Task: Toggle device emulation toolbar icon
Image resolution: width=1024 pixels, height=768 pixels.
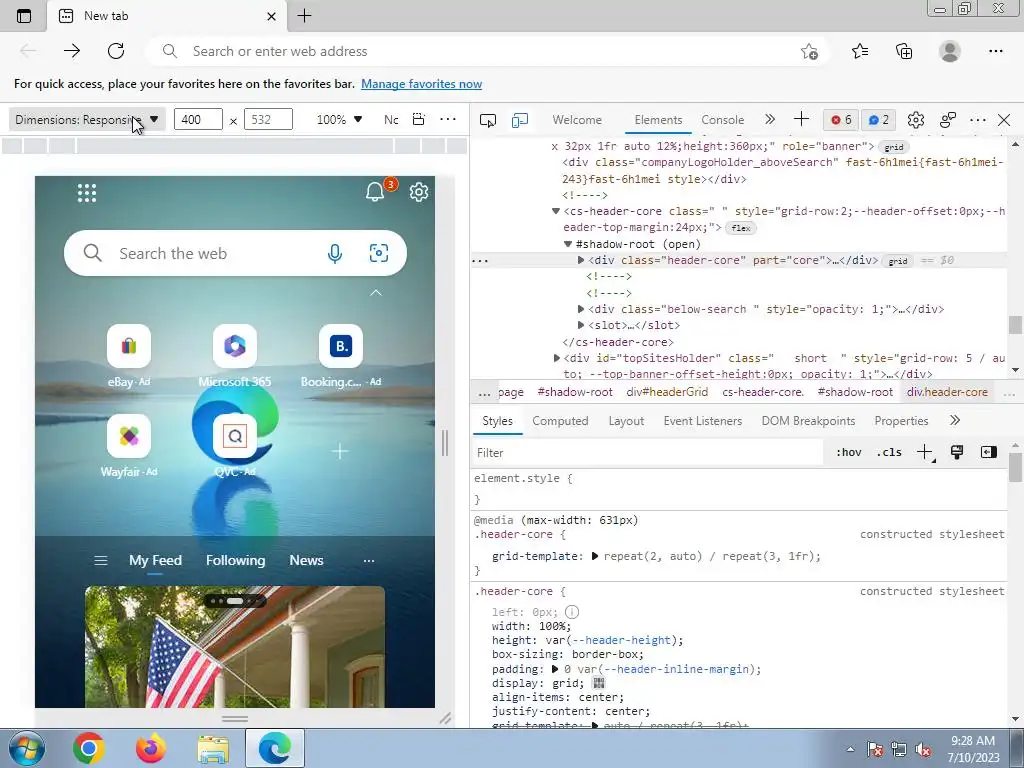Action: (520, 120)
